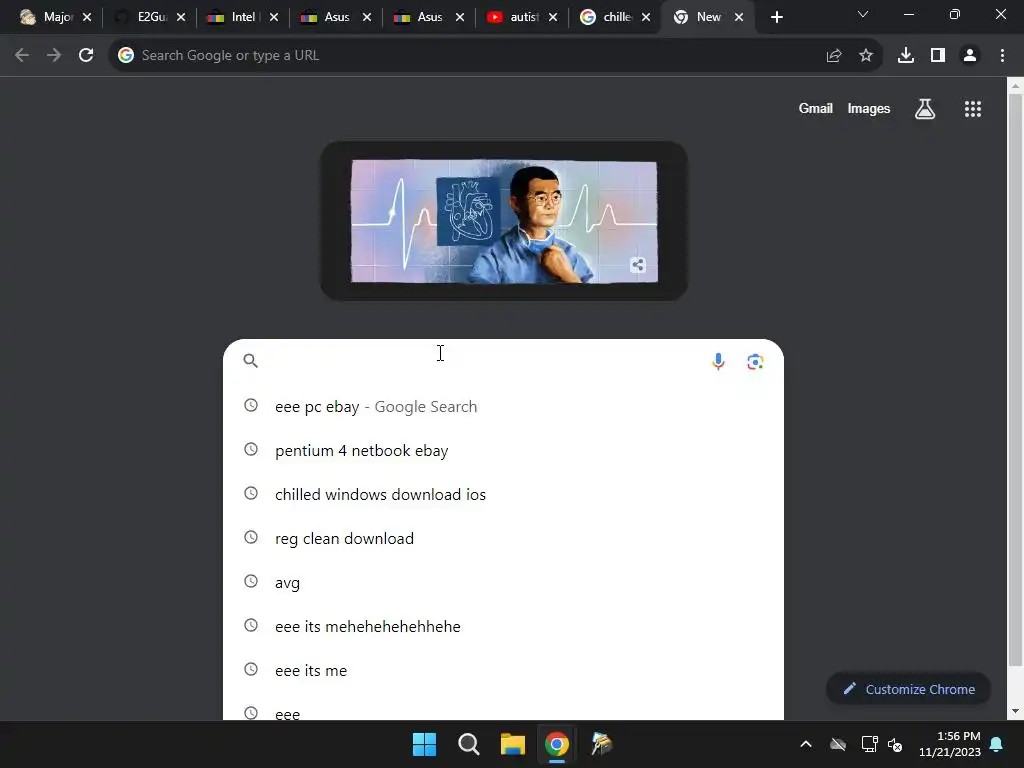Select suggestion 'eee its me'
The width and height of the screenshot is (1024, 768).
pyautogui.click(x=503, y=671)
